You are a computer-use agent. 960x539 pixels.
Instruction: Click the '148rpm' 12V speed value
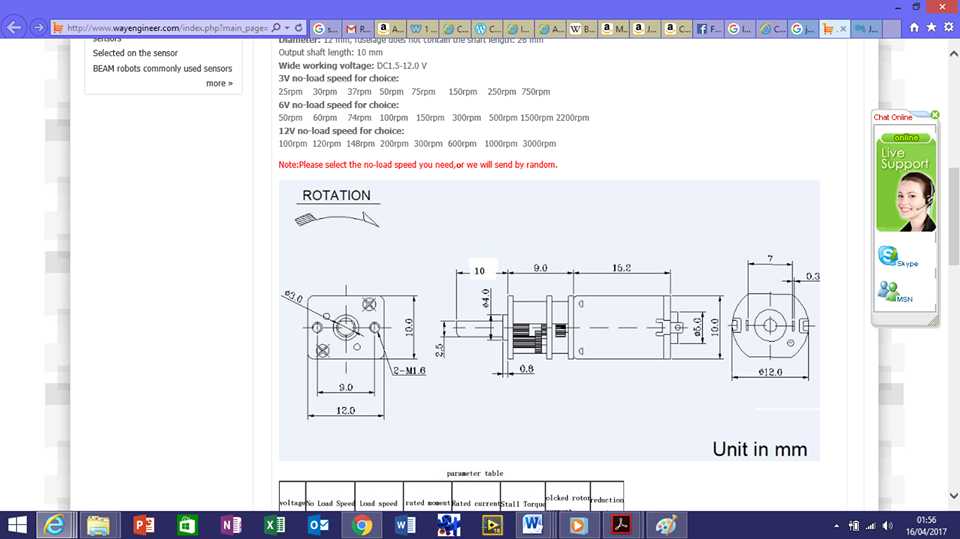(x=360, y=143)
